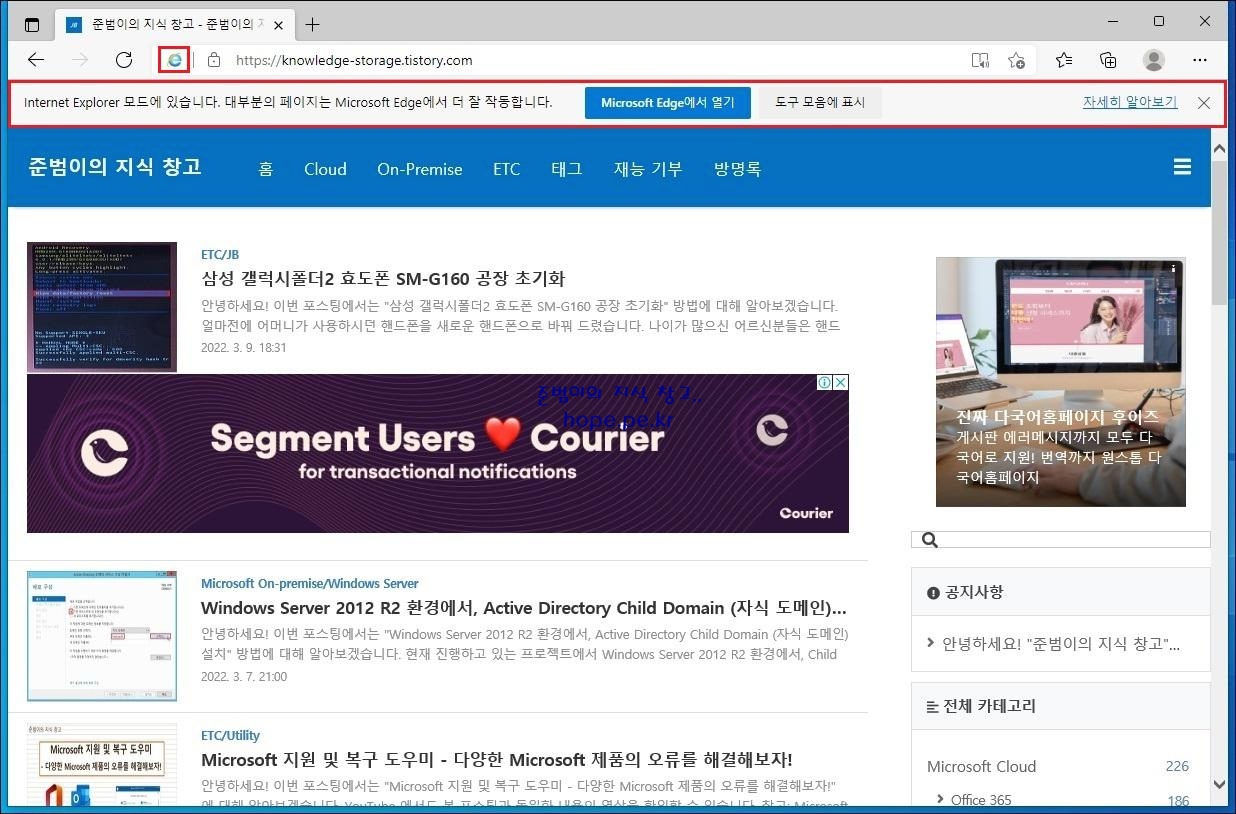Click Microsoft Edge에서 열기 button

668,102
